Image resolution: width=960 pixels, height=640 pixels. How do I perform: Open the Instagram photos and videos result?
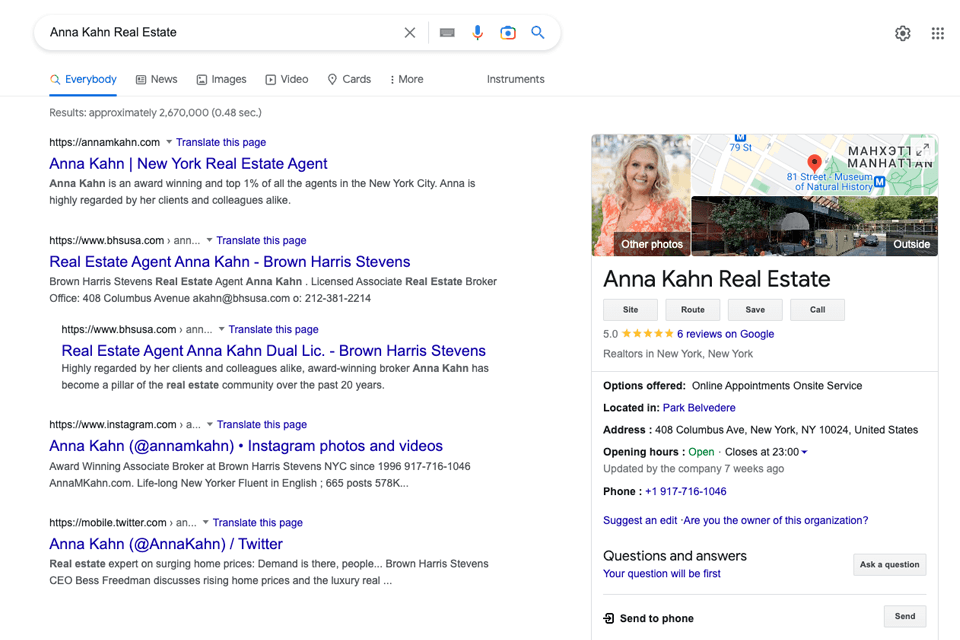[246, 446]
